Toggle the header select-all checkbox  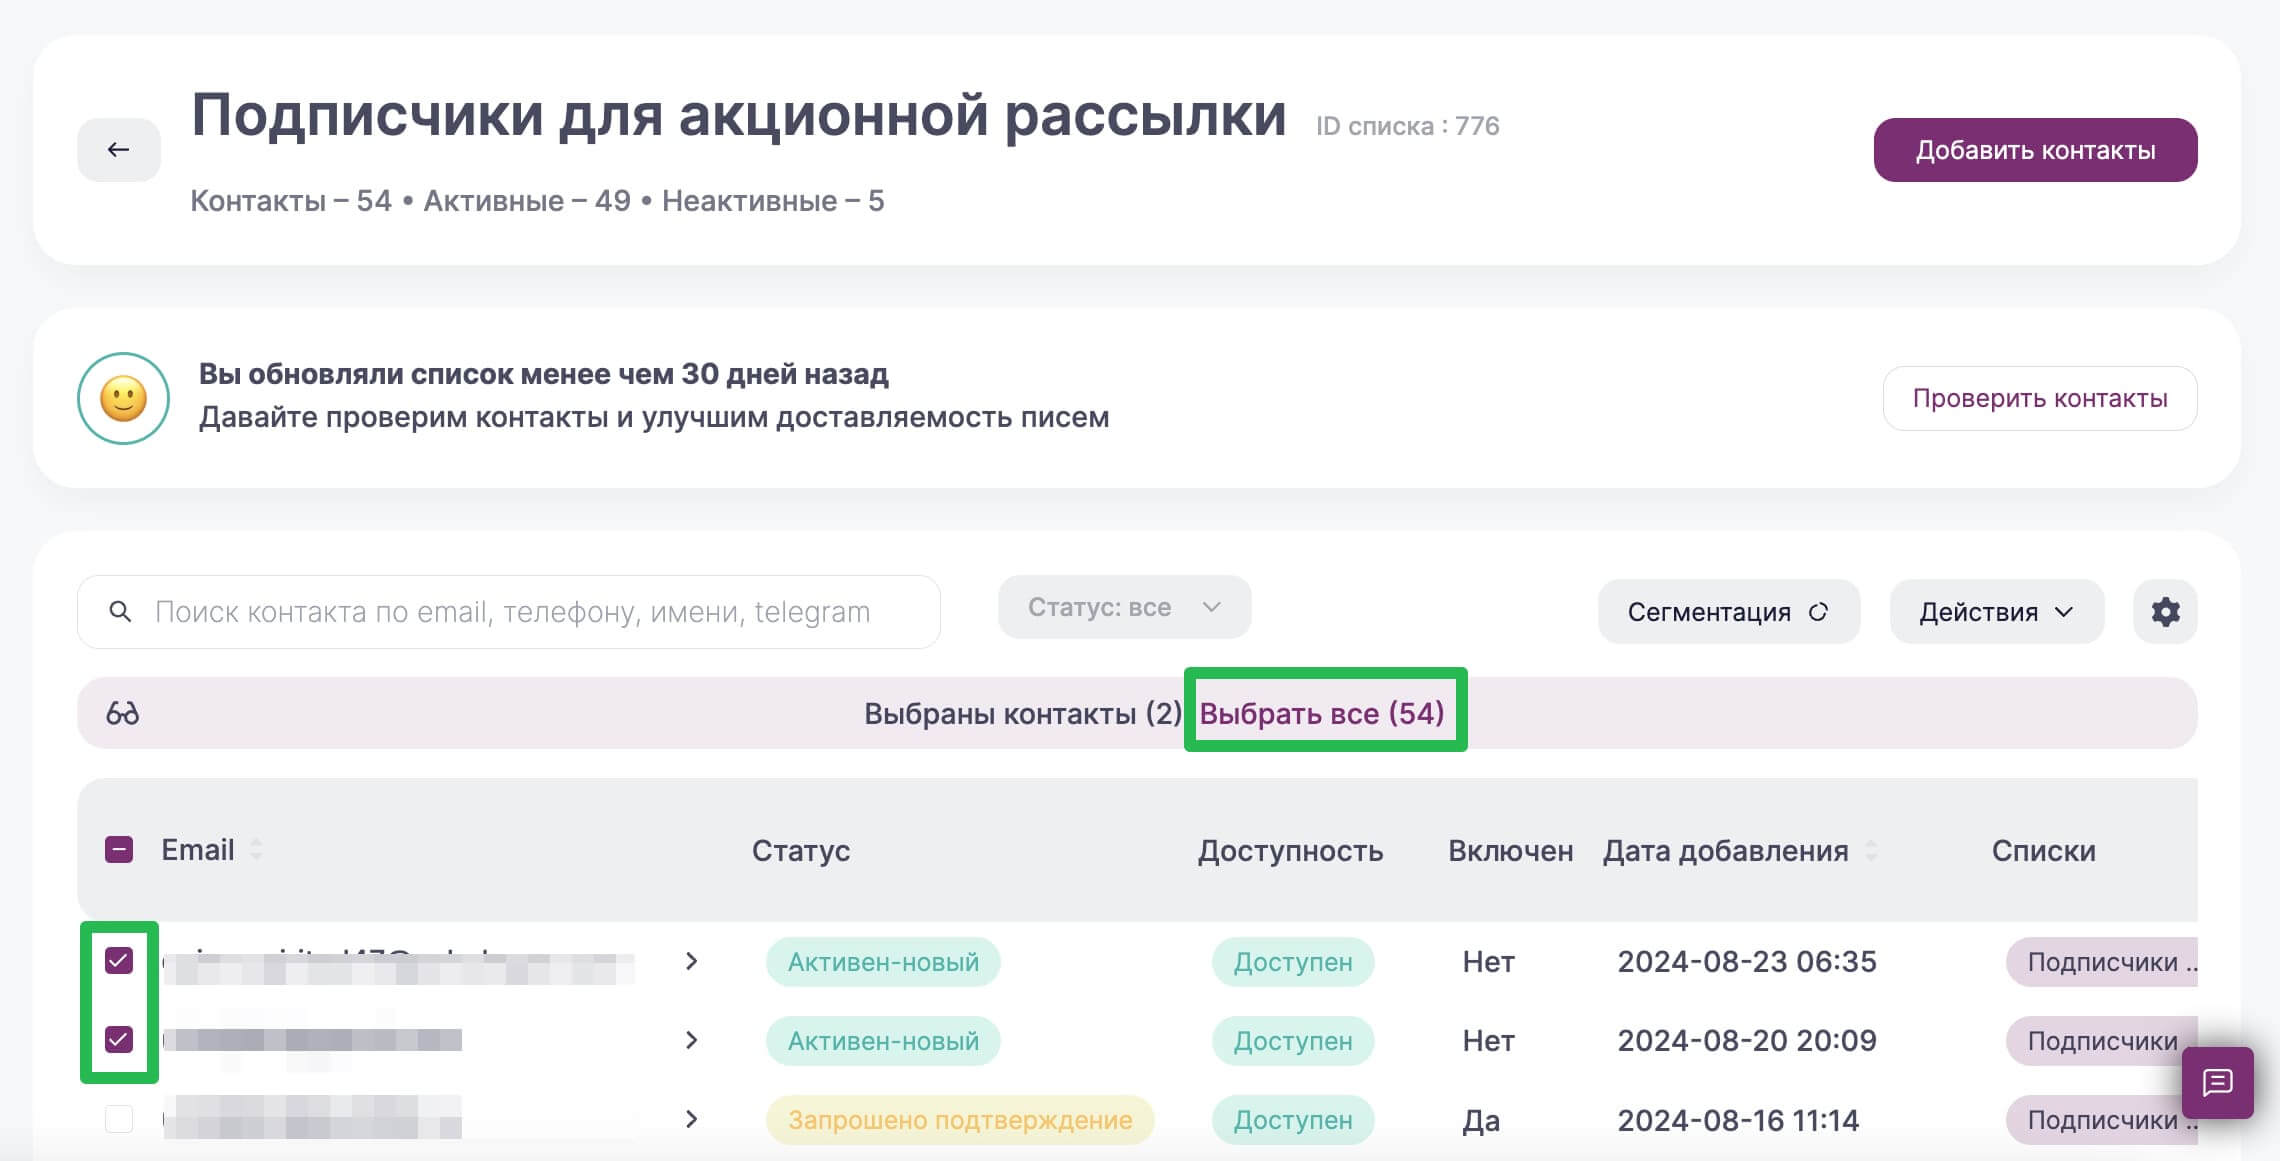tap(119, 850)
